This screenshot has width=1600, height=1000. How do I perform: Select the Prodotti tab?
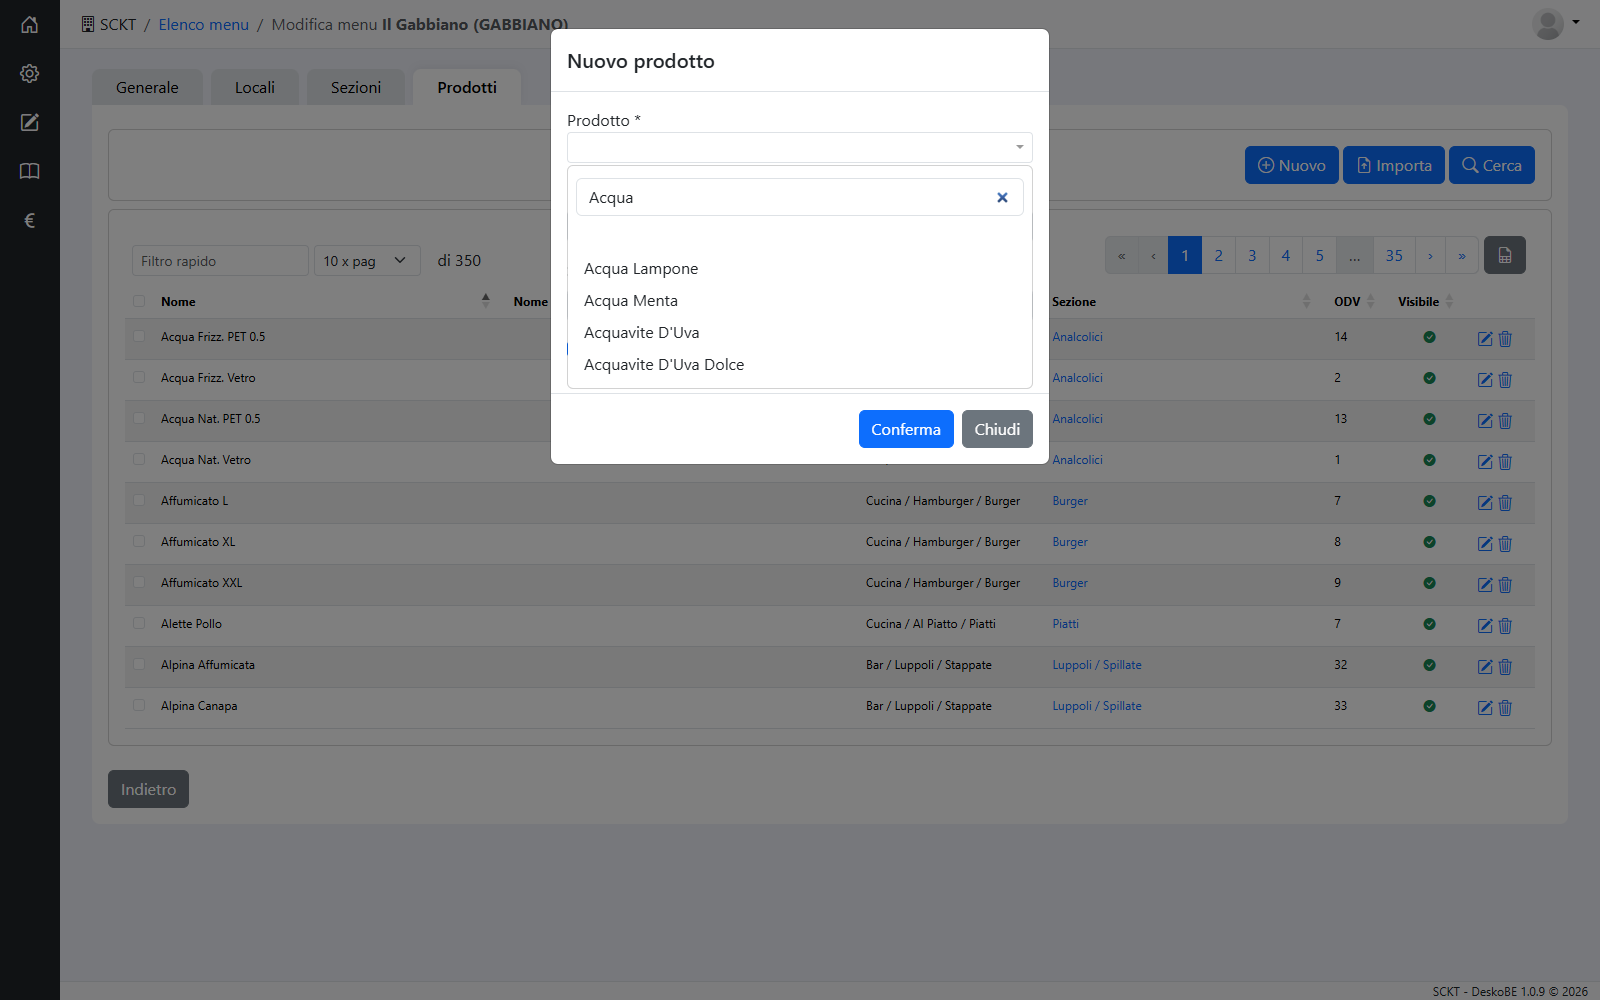(x=467, y=88)
